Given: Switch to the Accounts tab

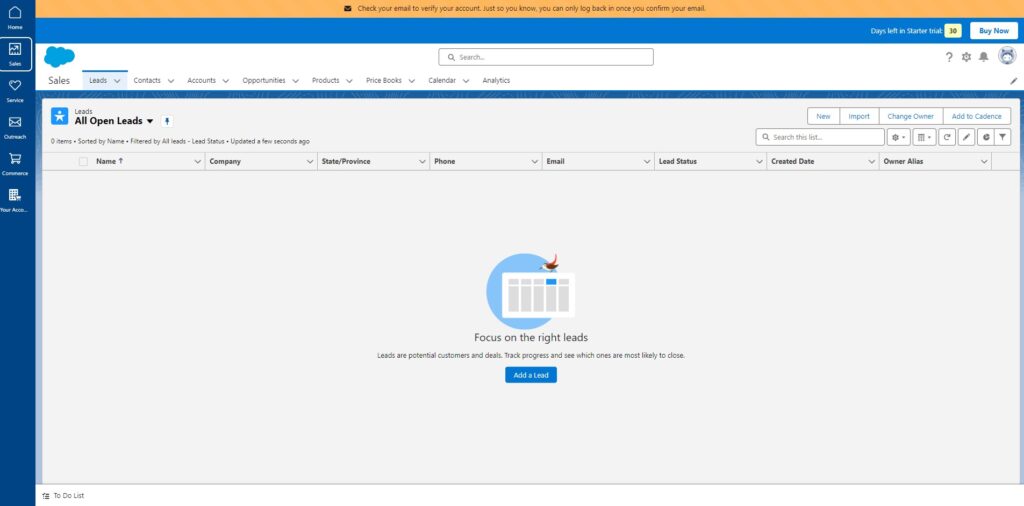Looking at the screenshot, I should click(201, 80).
